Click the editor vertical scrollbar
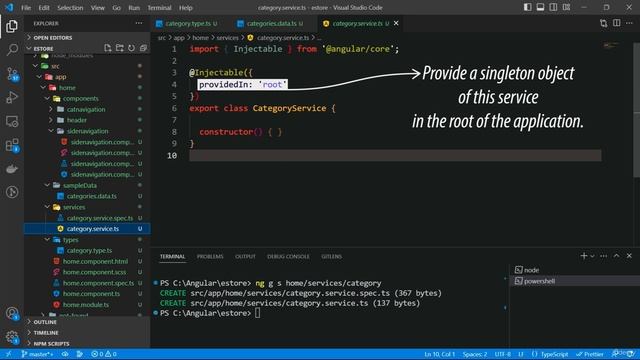 [x=637, y=109]
